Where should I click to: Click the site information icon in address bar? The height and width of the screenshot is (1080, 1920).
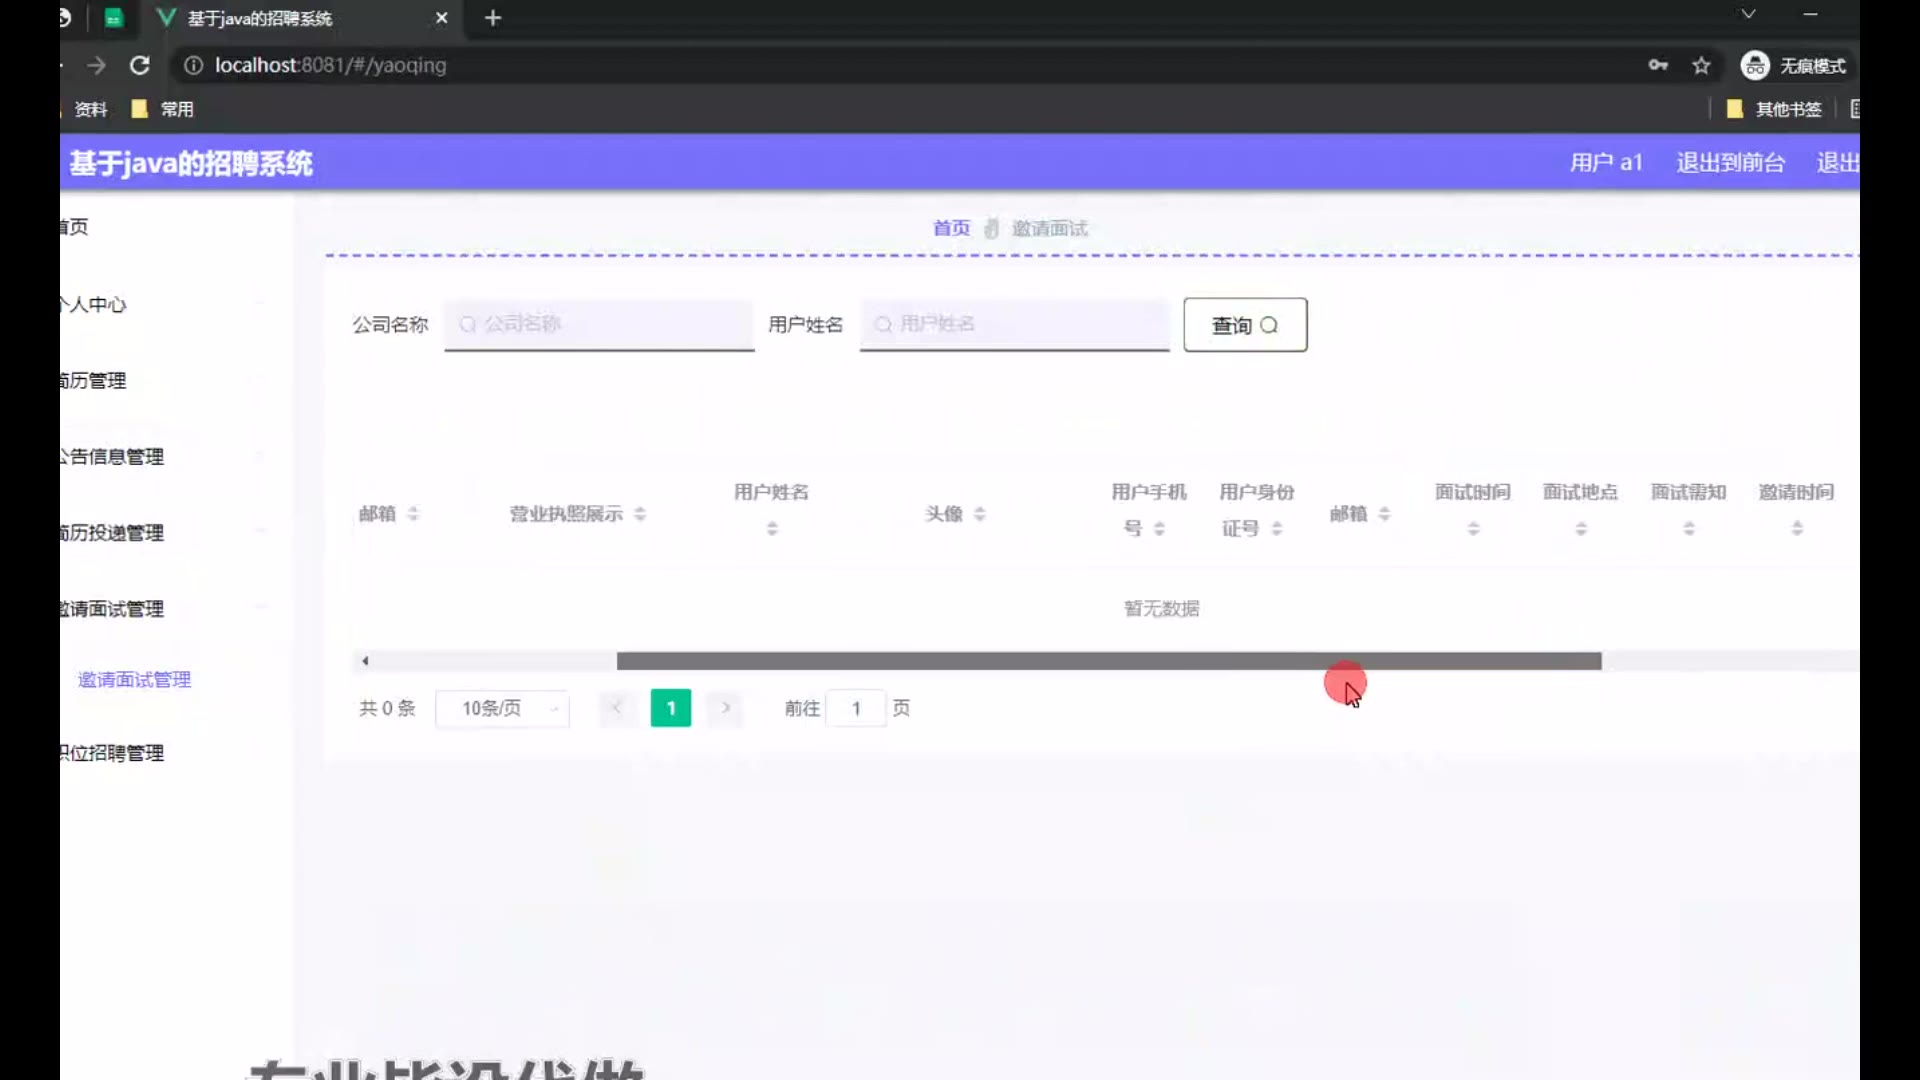(x=193, y=65)
